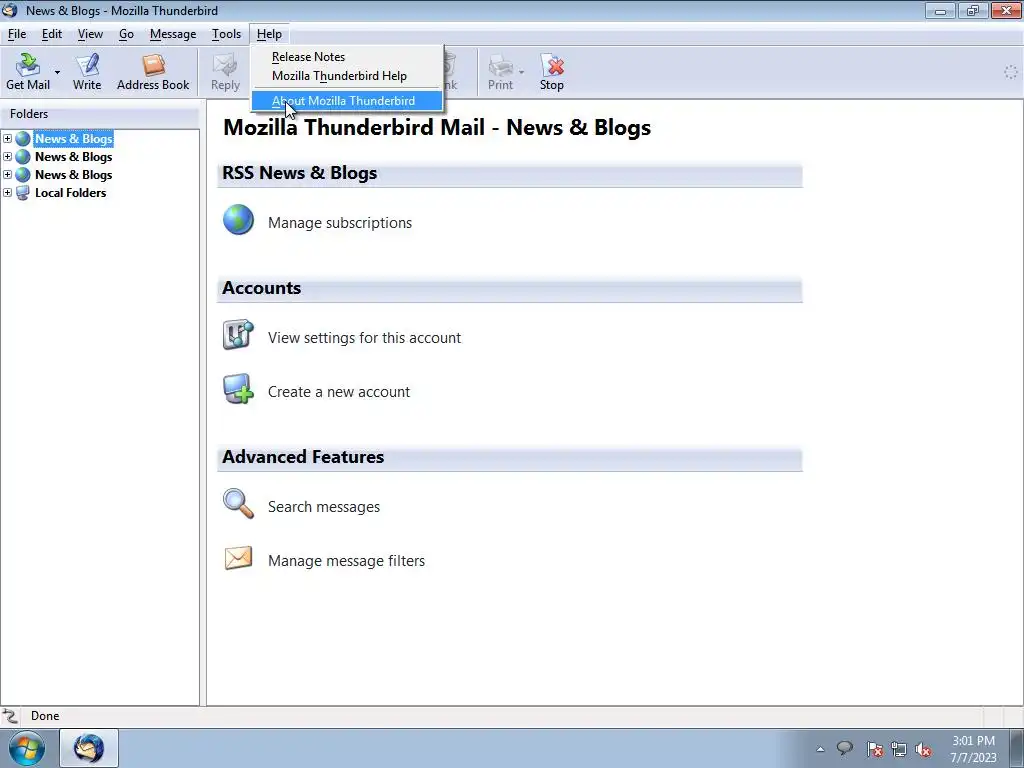
Task: Expand the highlighted first News & Blogs account
Action: coord(7,138)
